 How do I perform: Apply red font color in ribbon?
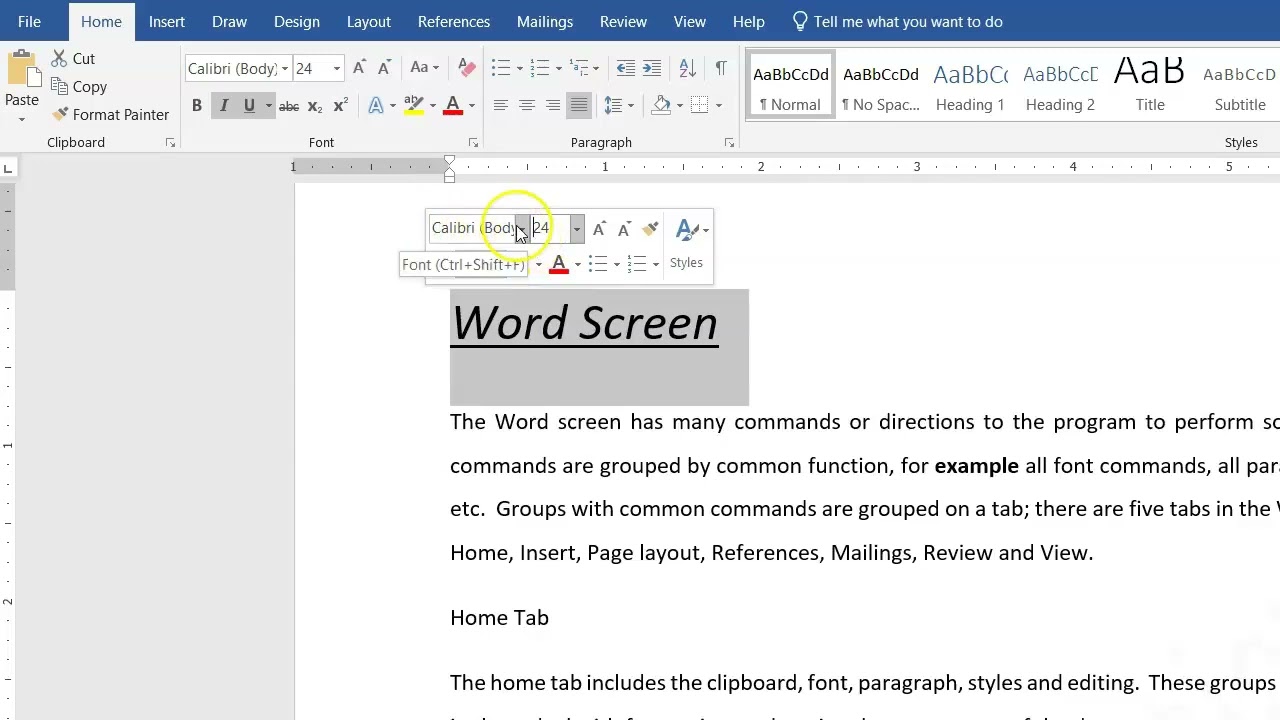click(x=452, y=105)
